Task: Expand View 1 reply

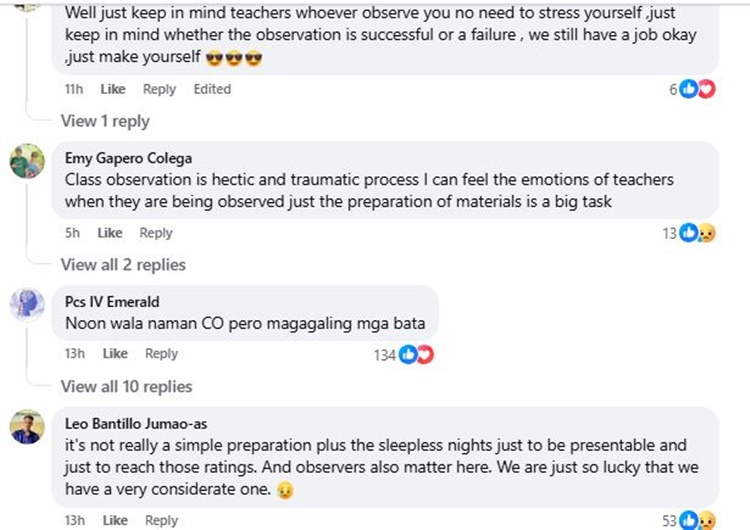Action: (x=104, y=121)
